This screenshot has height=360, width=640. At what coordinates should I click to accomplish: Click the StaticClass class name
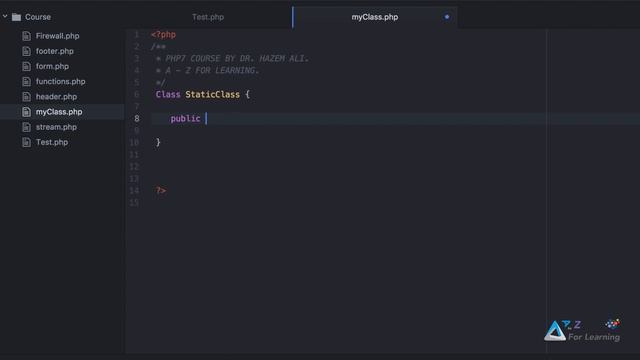[213, 95]
